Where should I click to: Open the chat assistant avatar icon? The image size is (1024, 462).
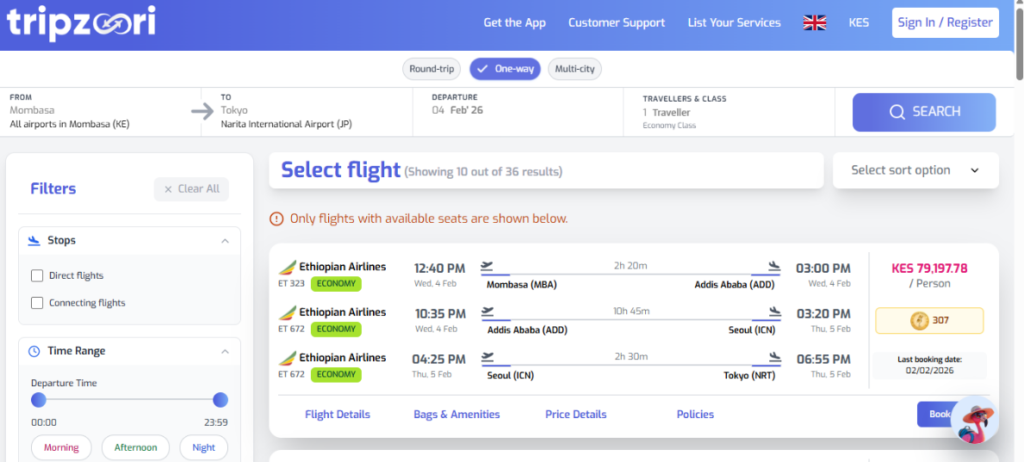[975, 421]
